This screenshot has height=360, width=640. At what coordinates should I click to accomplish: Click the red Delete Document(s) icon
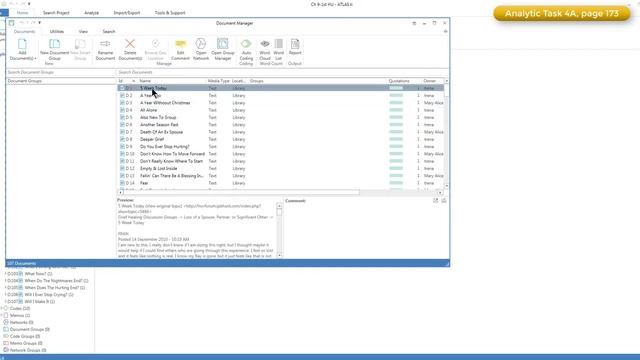click(x=130, y=44)
